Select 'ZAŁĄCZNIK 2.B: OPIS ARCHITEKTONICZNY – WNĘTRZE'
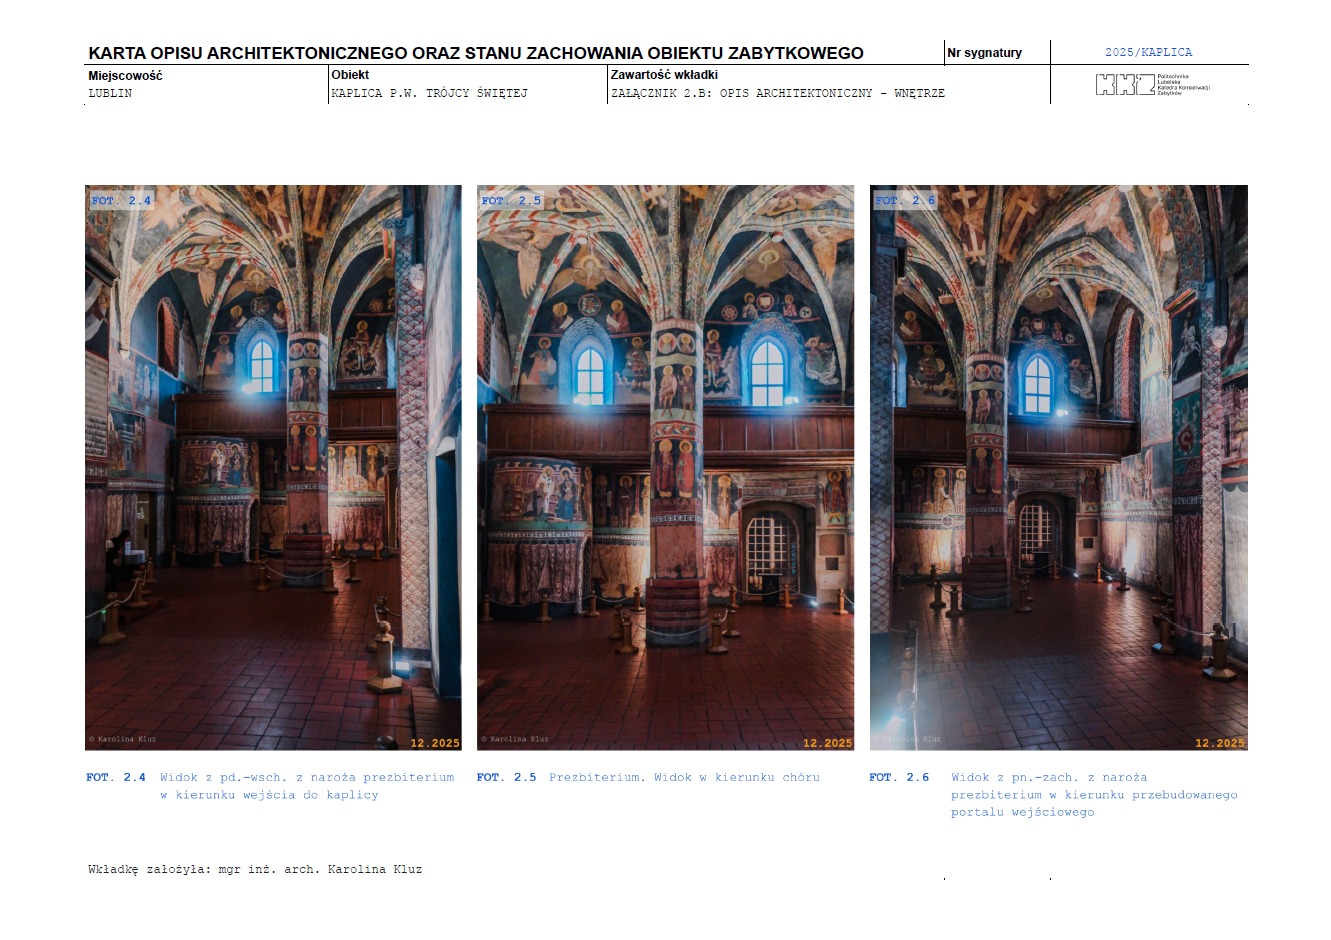The width and height of the screenshot is (1331, 940). (x=777, y=93)
